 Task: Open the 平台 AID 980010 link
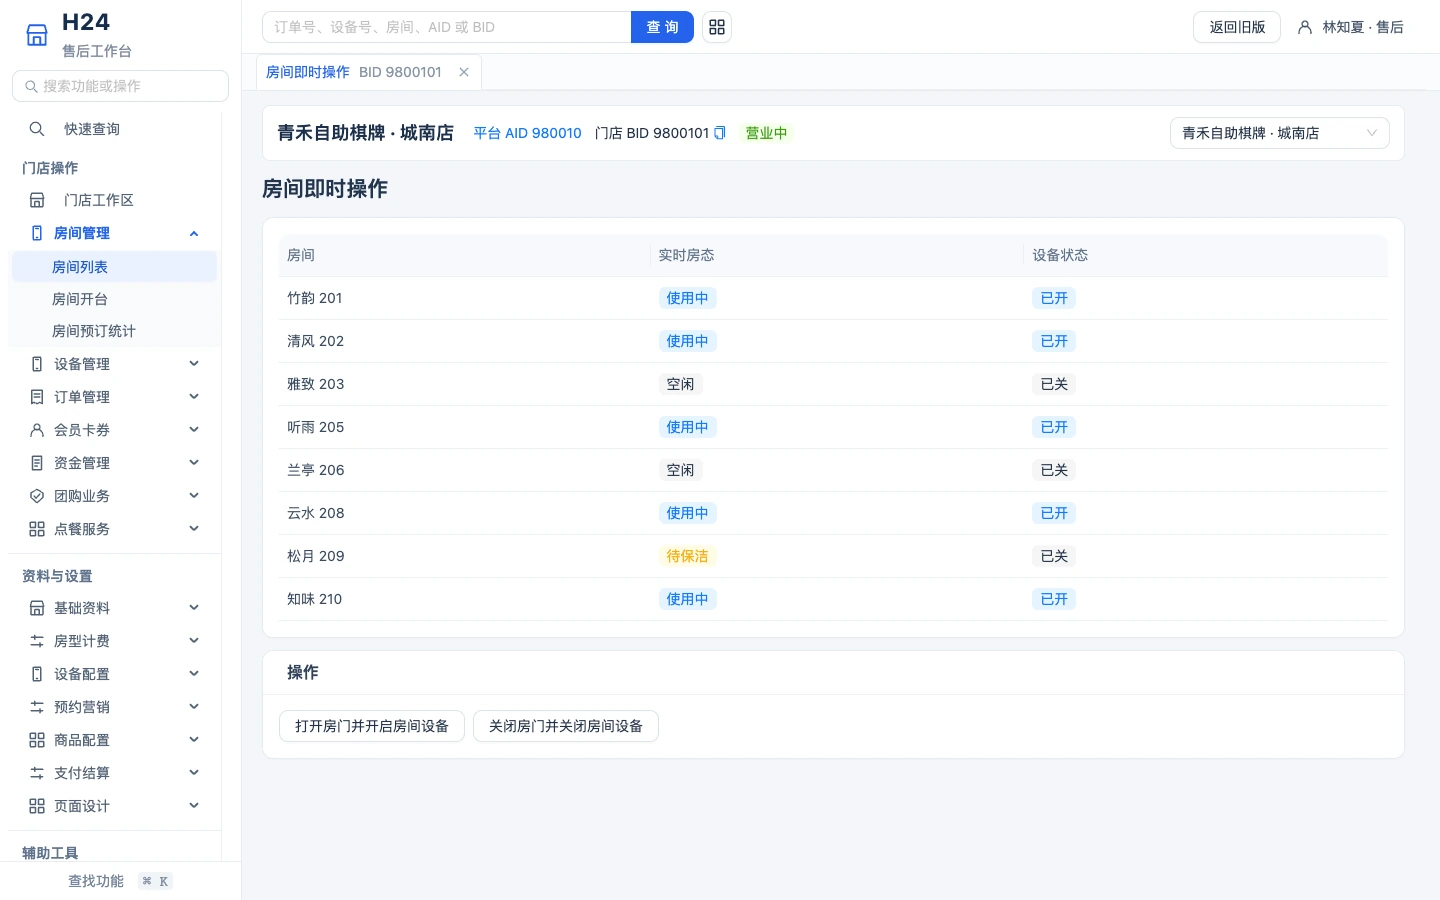527,133
